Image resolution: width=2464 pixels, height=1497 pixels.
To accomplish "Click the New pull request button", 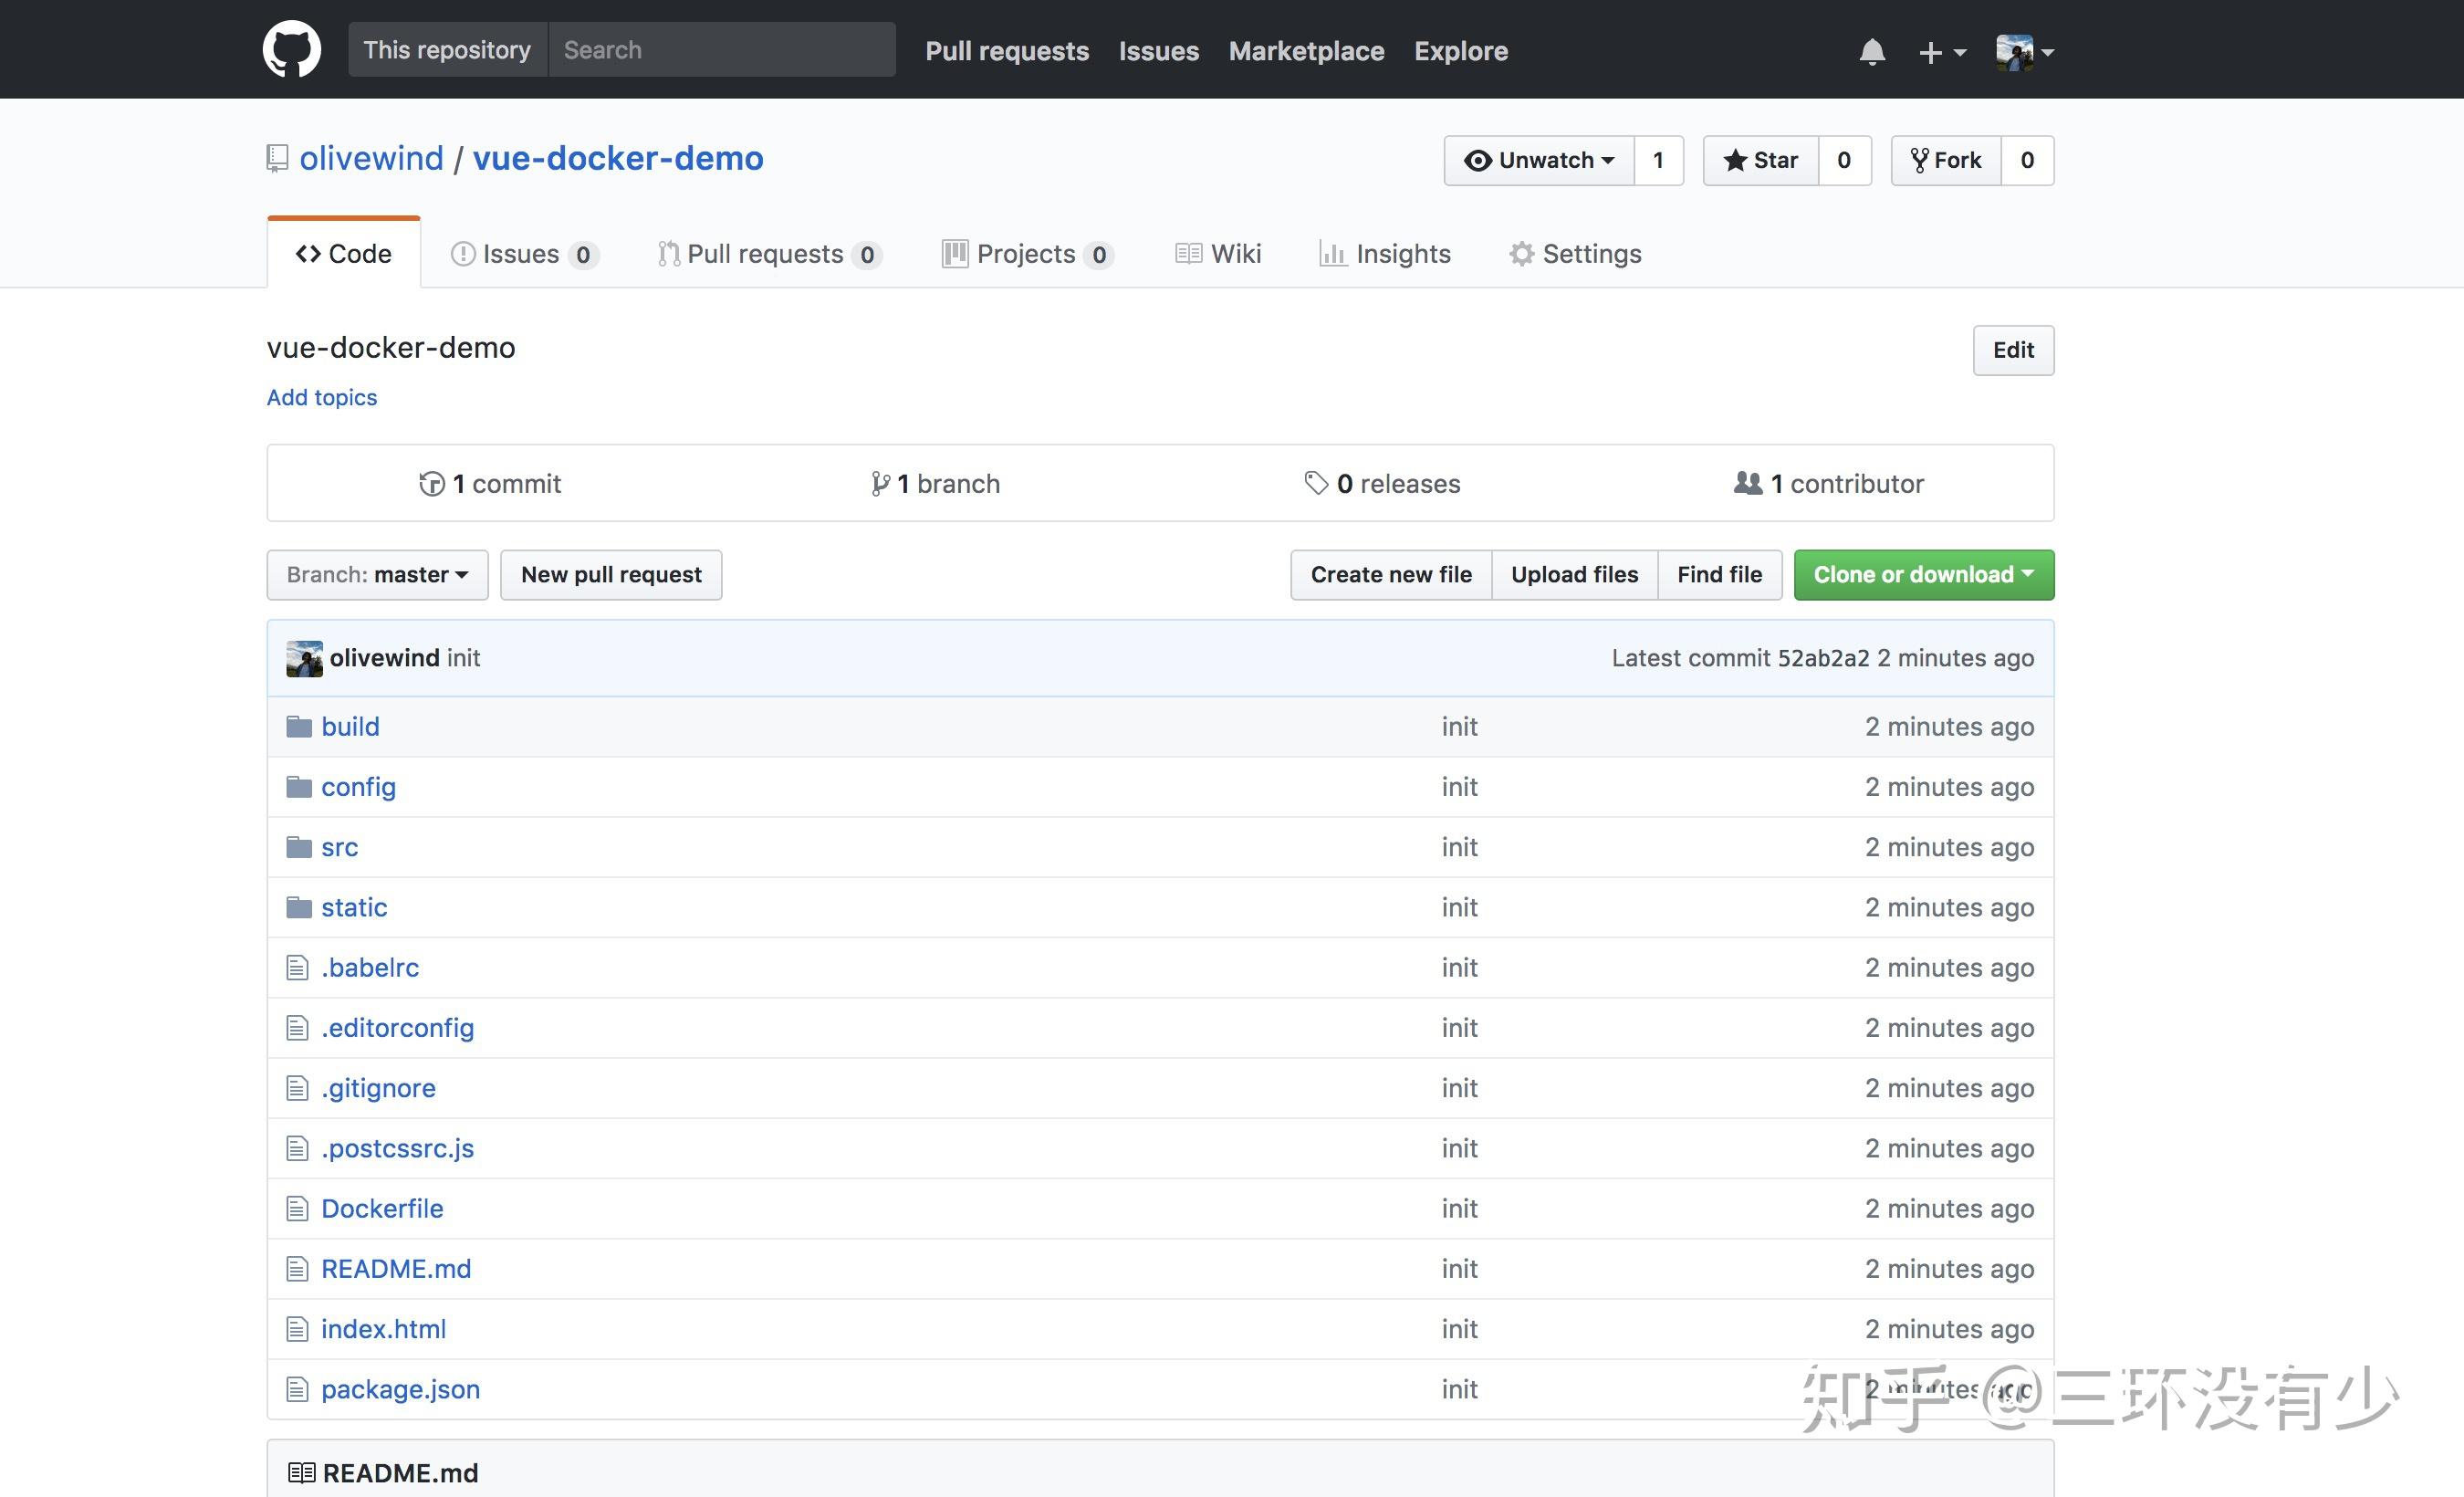I will (x=611, y=575).
